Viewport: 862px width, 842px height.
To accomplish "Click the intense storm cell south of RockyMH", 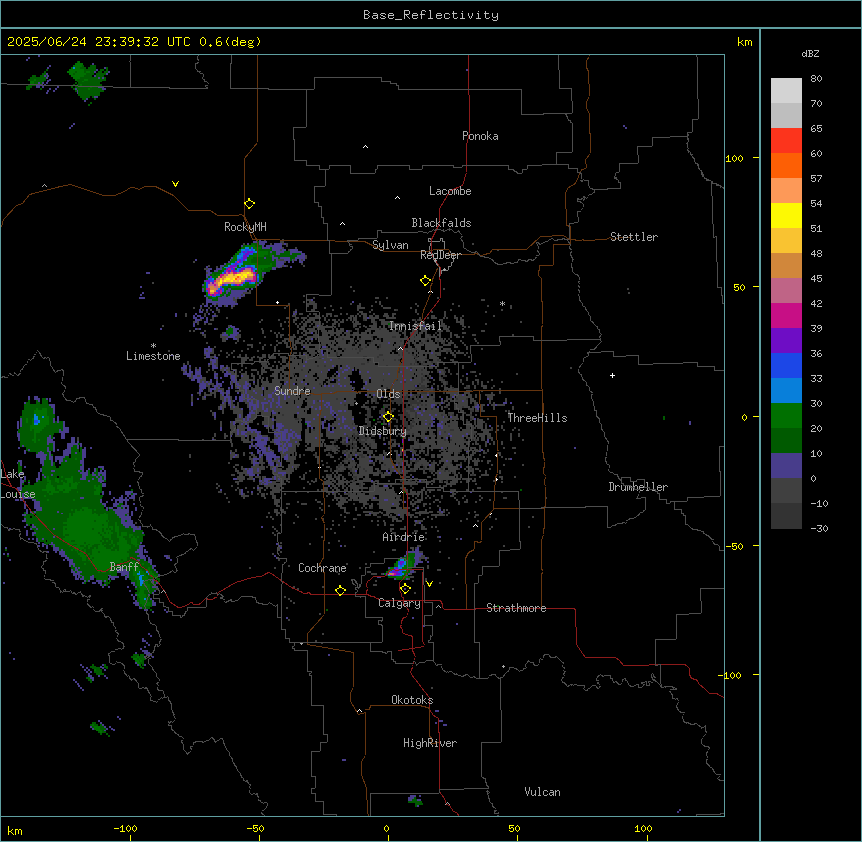I will pyautogui.click(x=232, y=278).
